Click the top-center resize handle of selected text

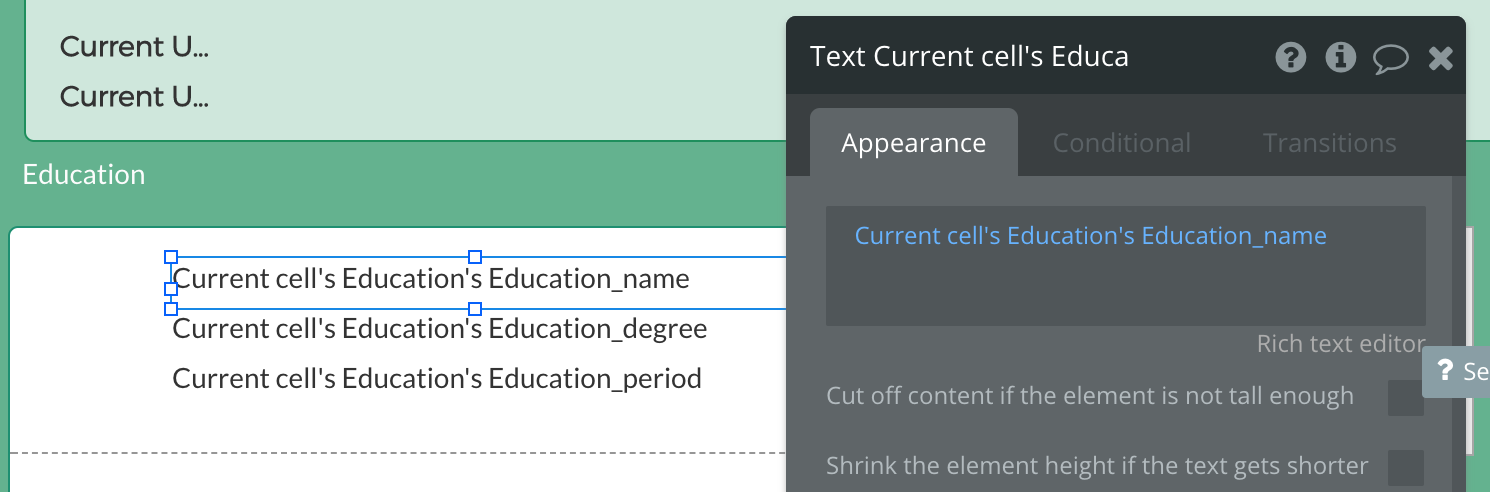(x=475, y=257)
